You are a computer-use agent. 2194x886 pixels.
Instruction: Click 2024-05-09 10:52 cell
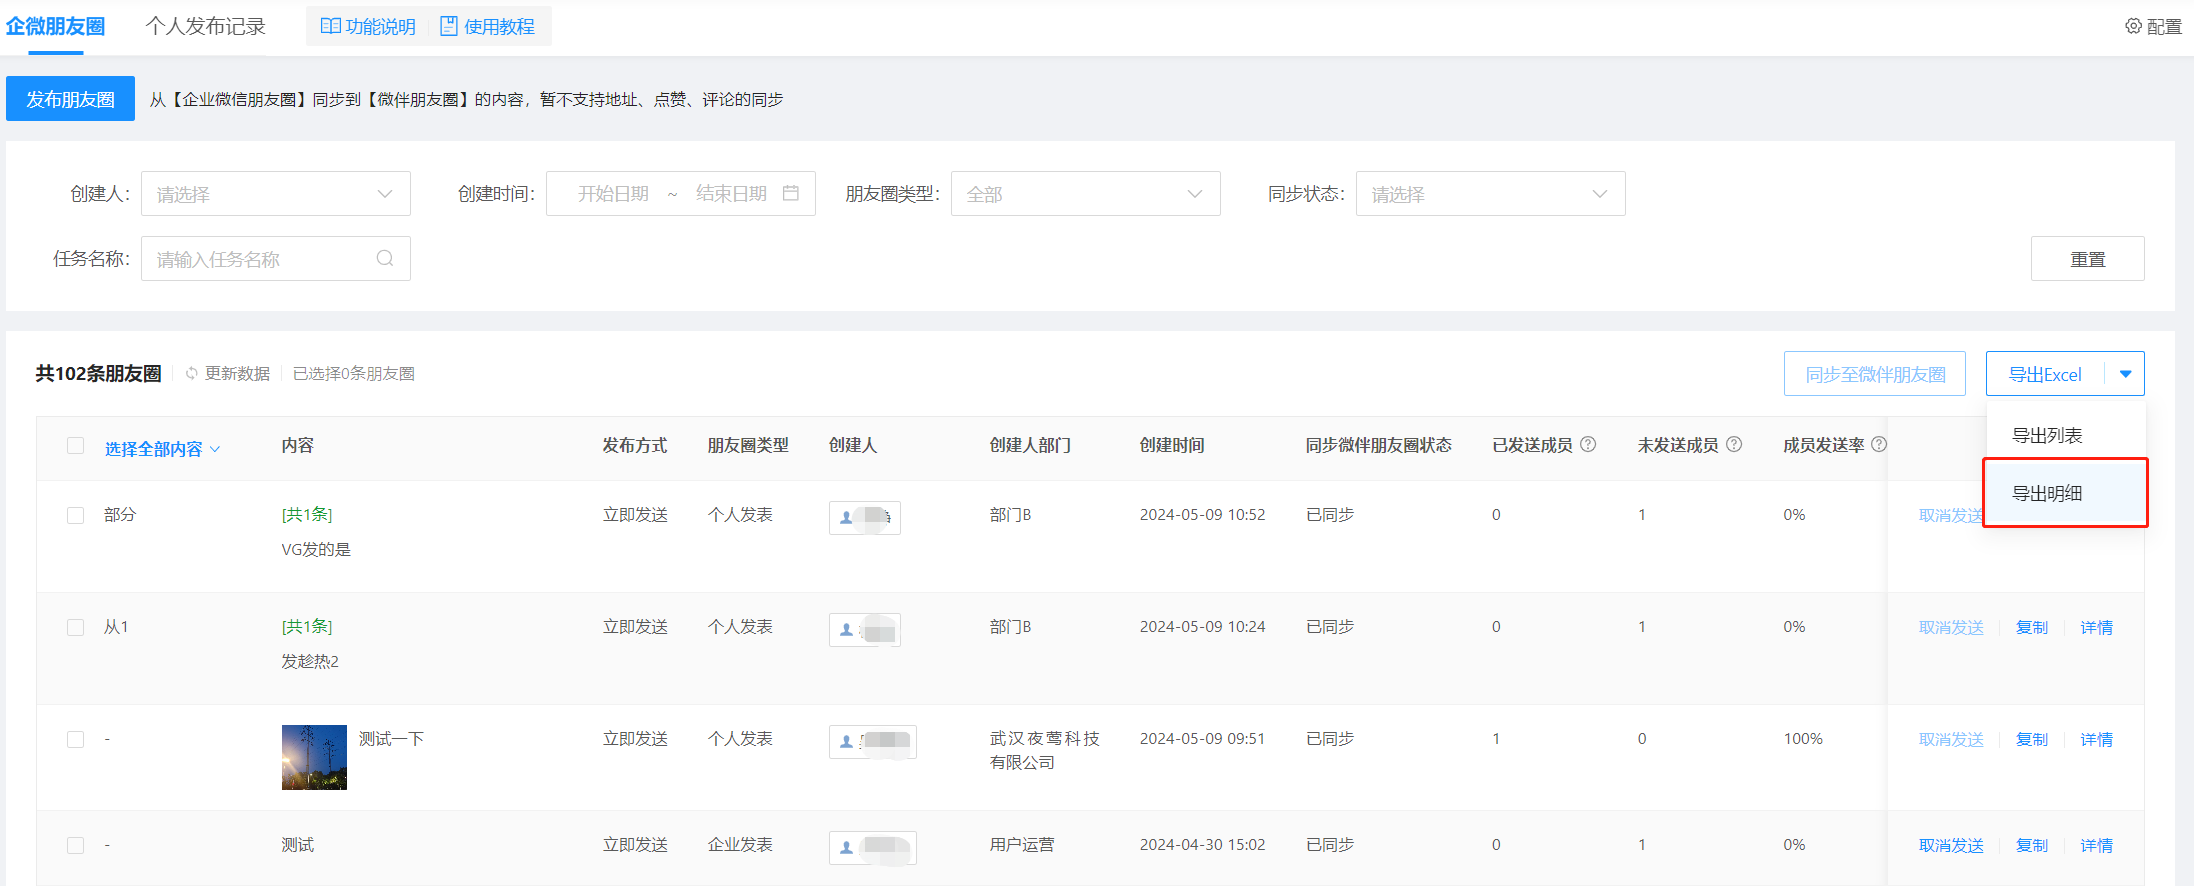tap(1202, 514)
